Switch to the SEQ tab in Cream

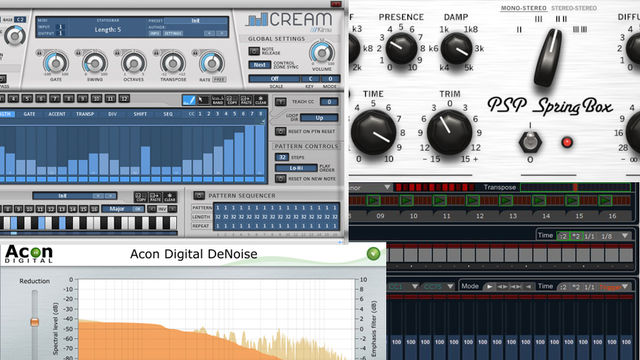pyautogui.click(x=168, y=114)
